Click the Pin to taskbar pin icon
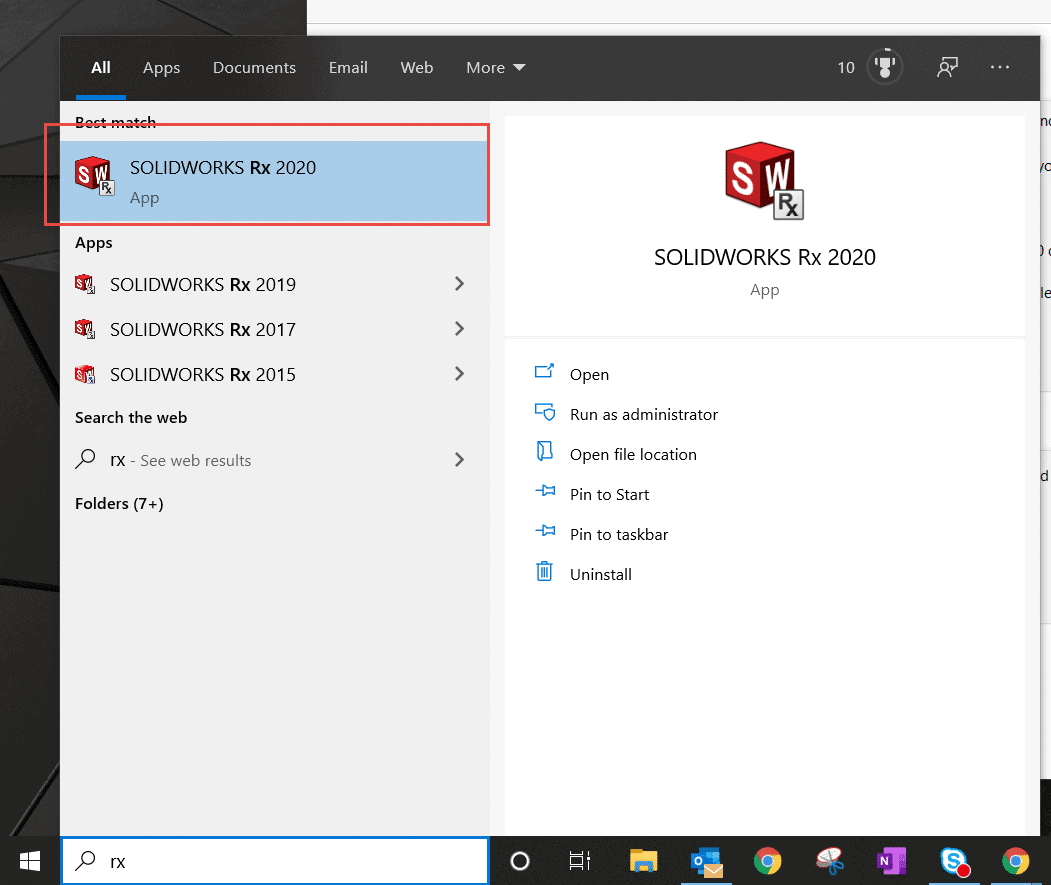This screenshot has width=1051, height=885. point(545,532)
